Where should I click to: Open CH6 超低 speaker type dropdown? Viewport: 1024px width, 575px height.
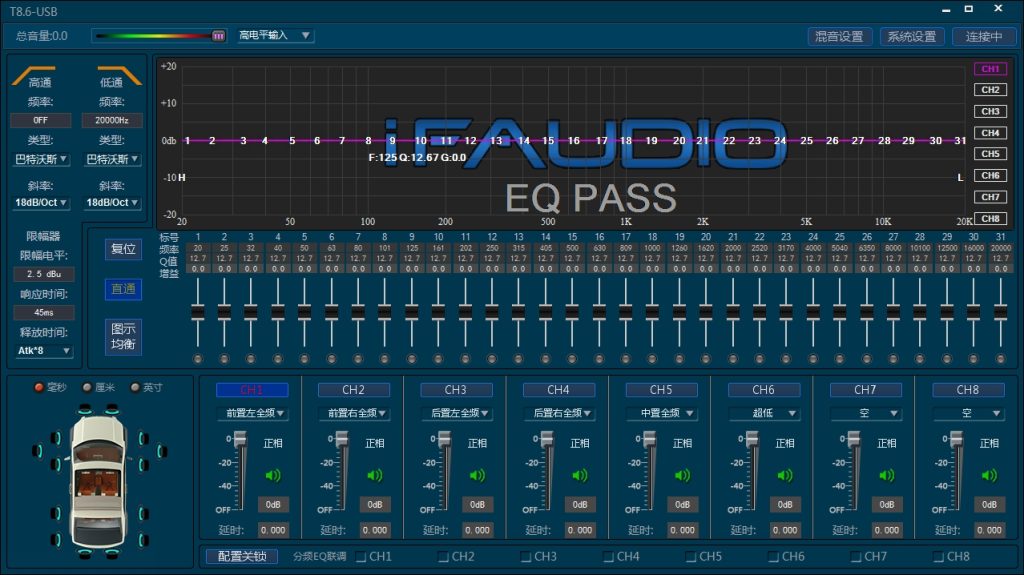tap(763, 413)
